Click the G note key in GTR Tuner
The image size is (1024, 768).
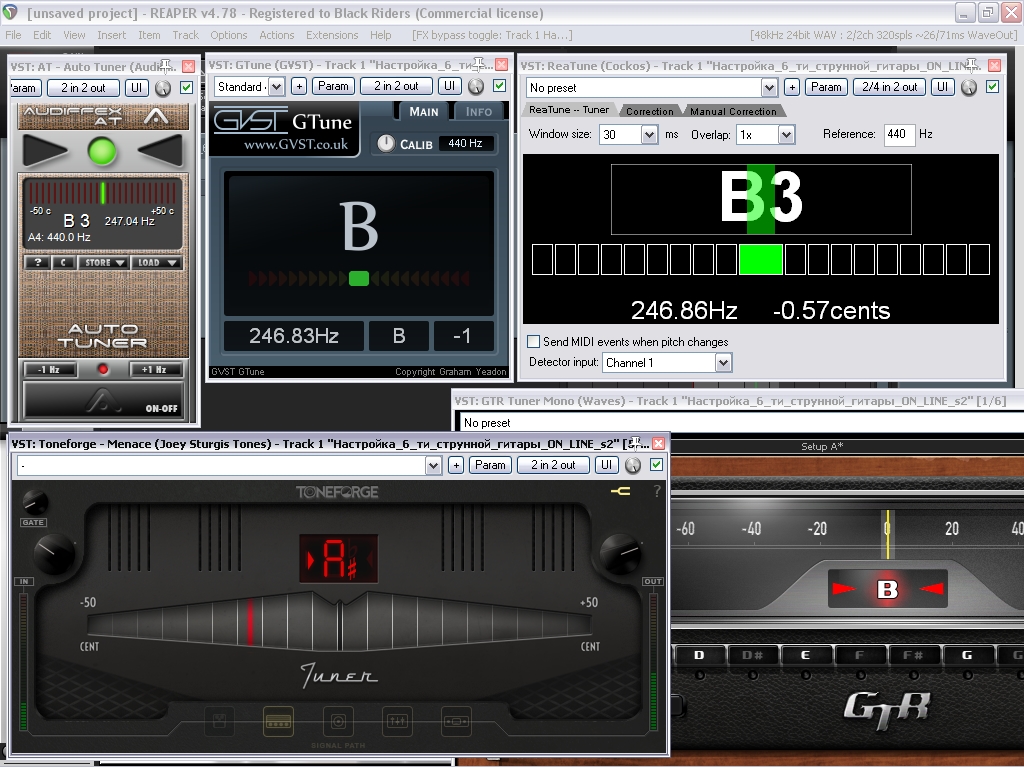point(967,655)
